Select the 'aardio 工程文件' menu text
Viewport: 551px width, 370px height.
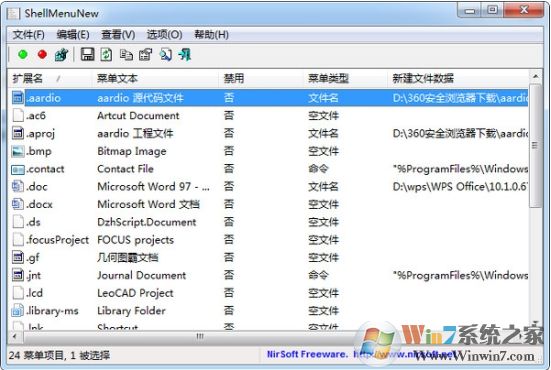[135, 134]
